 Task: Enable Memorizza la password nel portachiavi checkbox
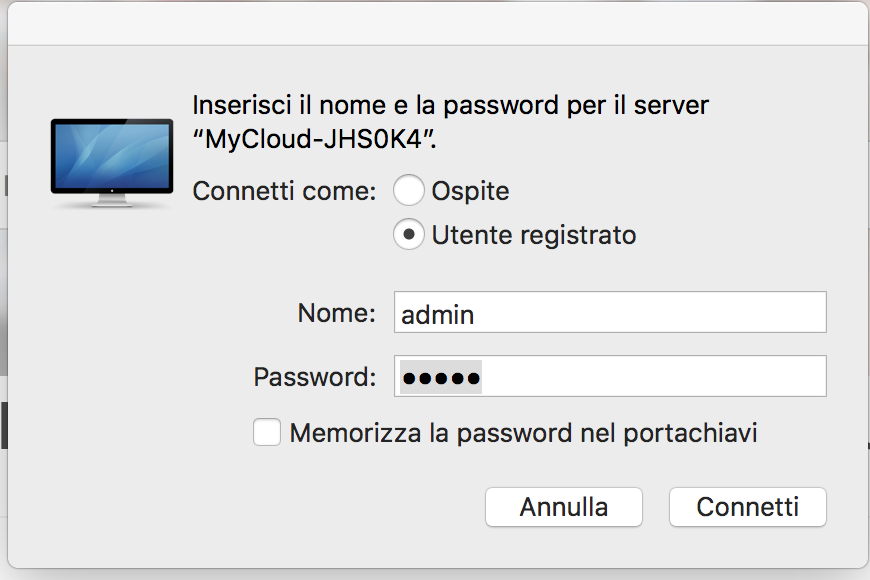click(267, 433)
